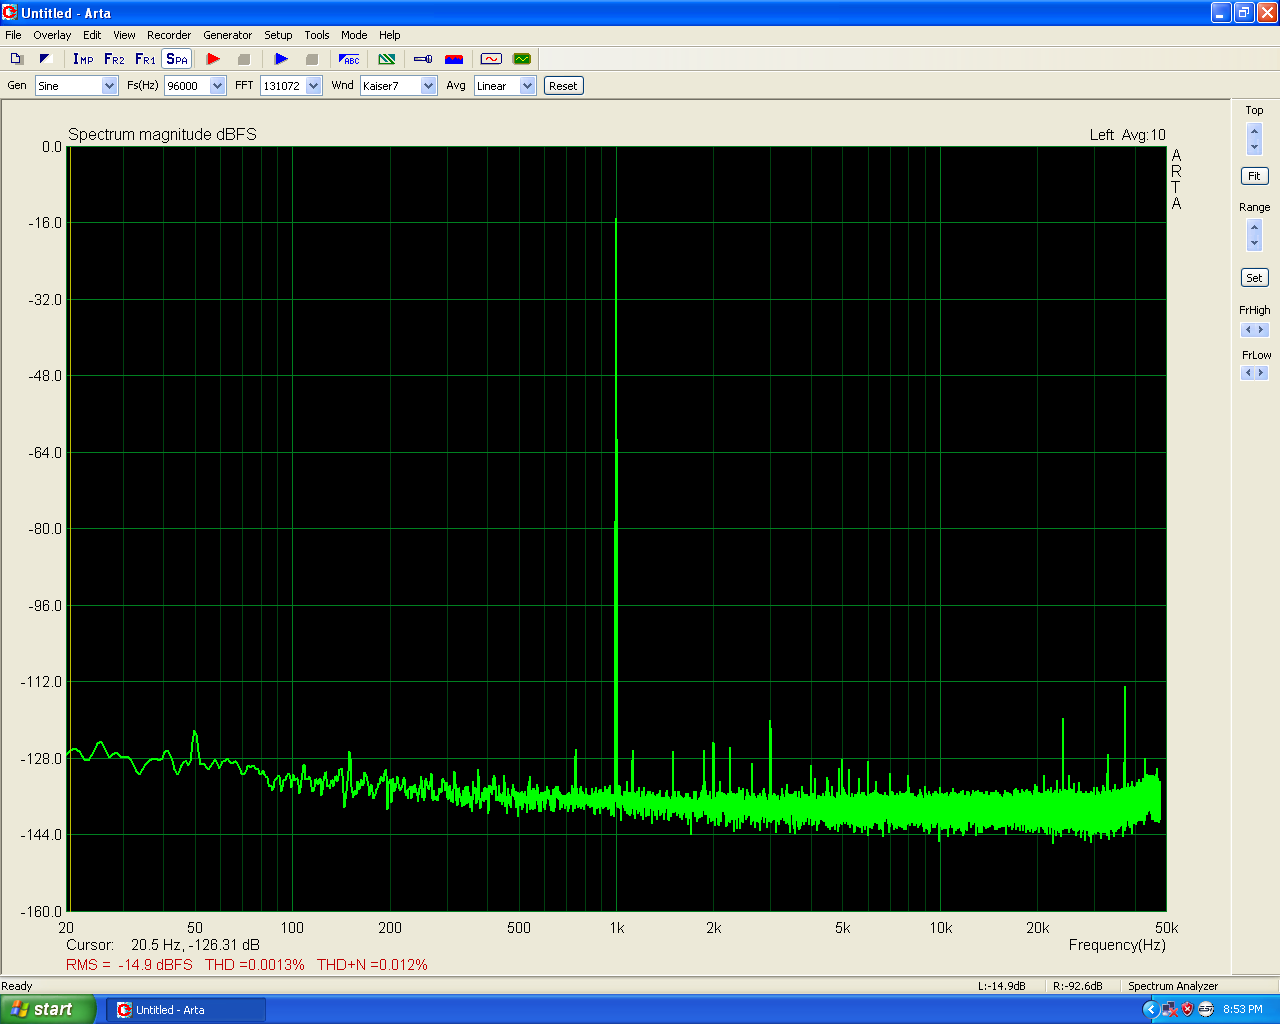
Task: Click the New document toolbar icon
Action: [x=16, y=59]
